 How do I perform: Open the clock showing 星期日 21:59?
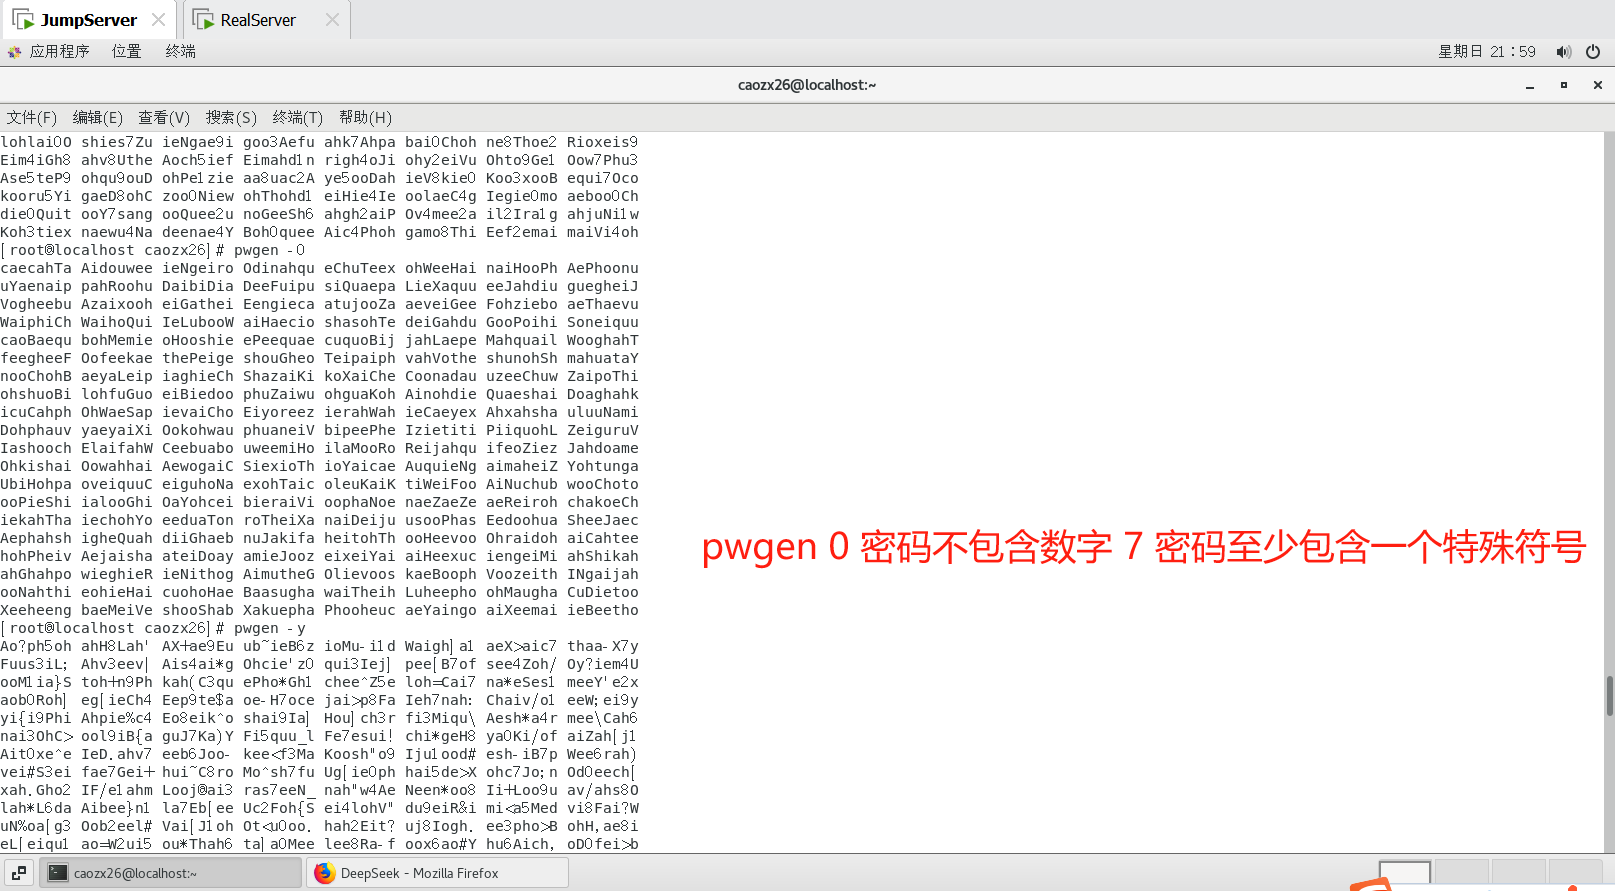pyautogui.click(x=1486, y=51)
